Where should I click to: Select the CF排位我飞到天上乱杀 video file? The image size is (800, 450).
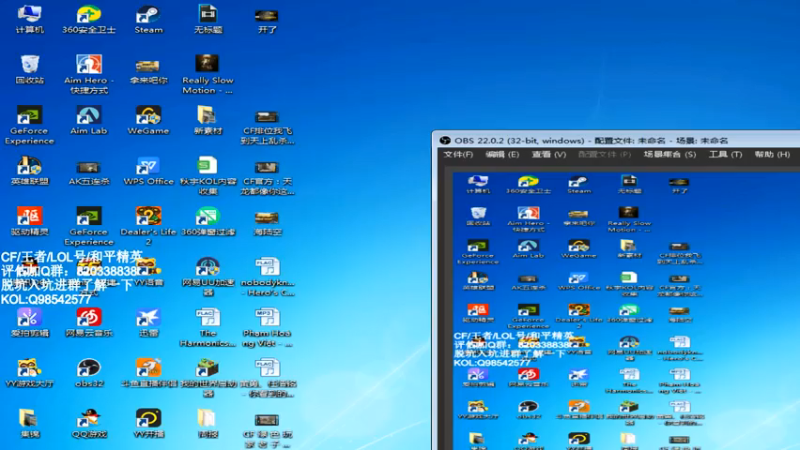[267, 128]
